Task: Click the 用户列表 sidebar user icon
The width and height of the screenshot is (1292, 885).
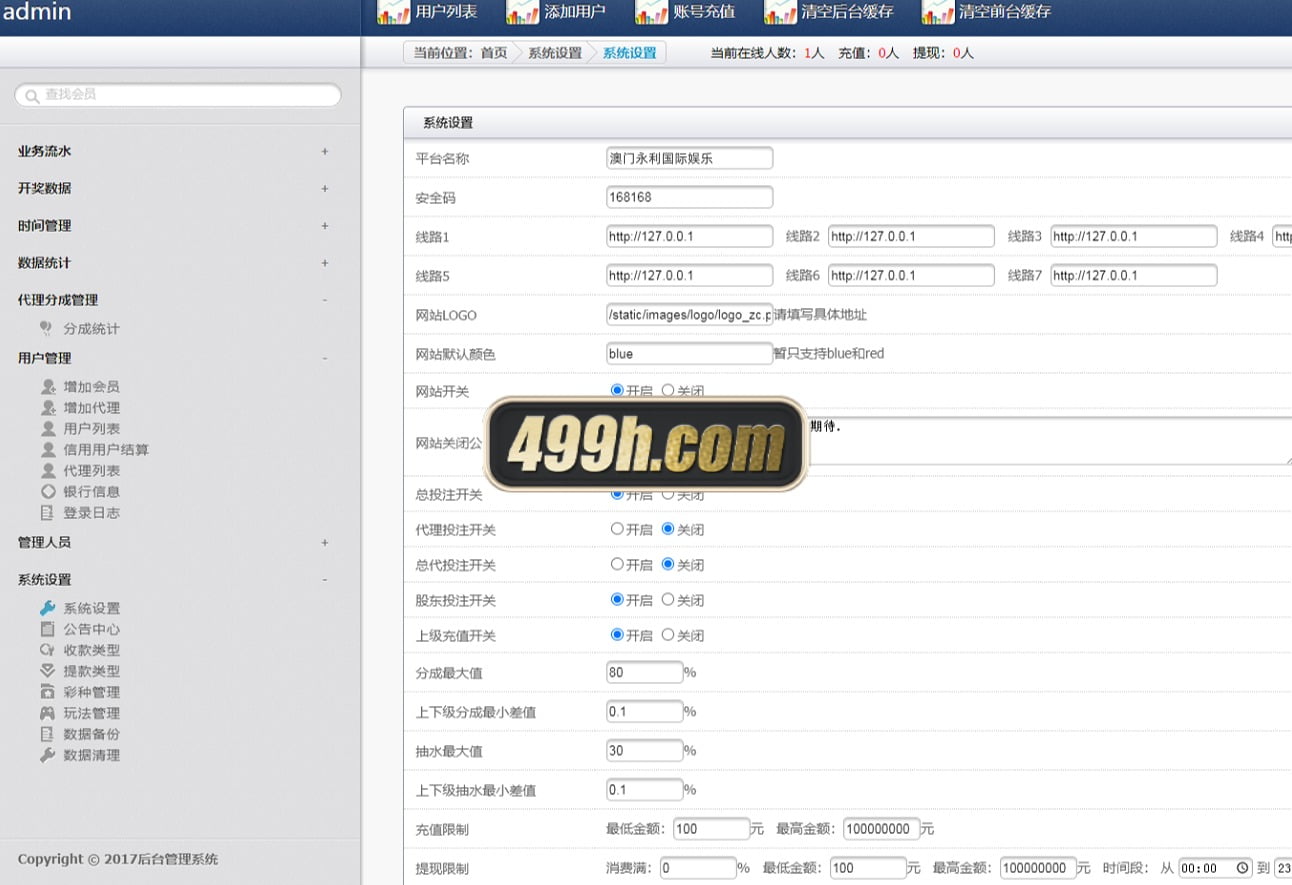Action: click(47, 428)
